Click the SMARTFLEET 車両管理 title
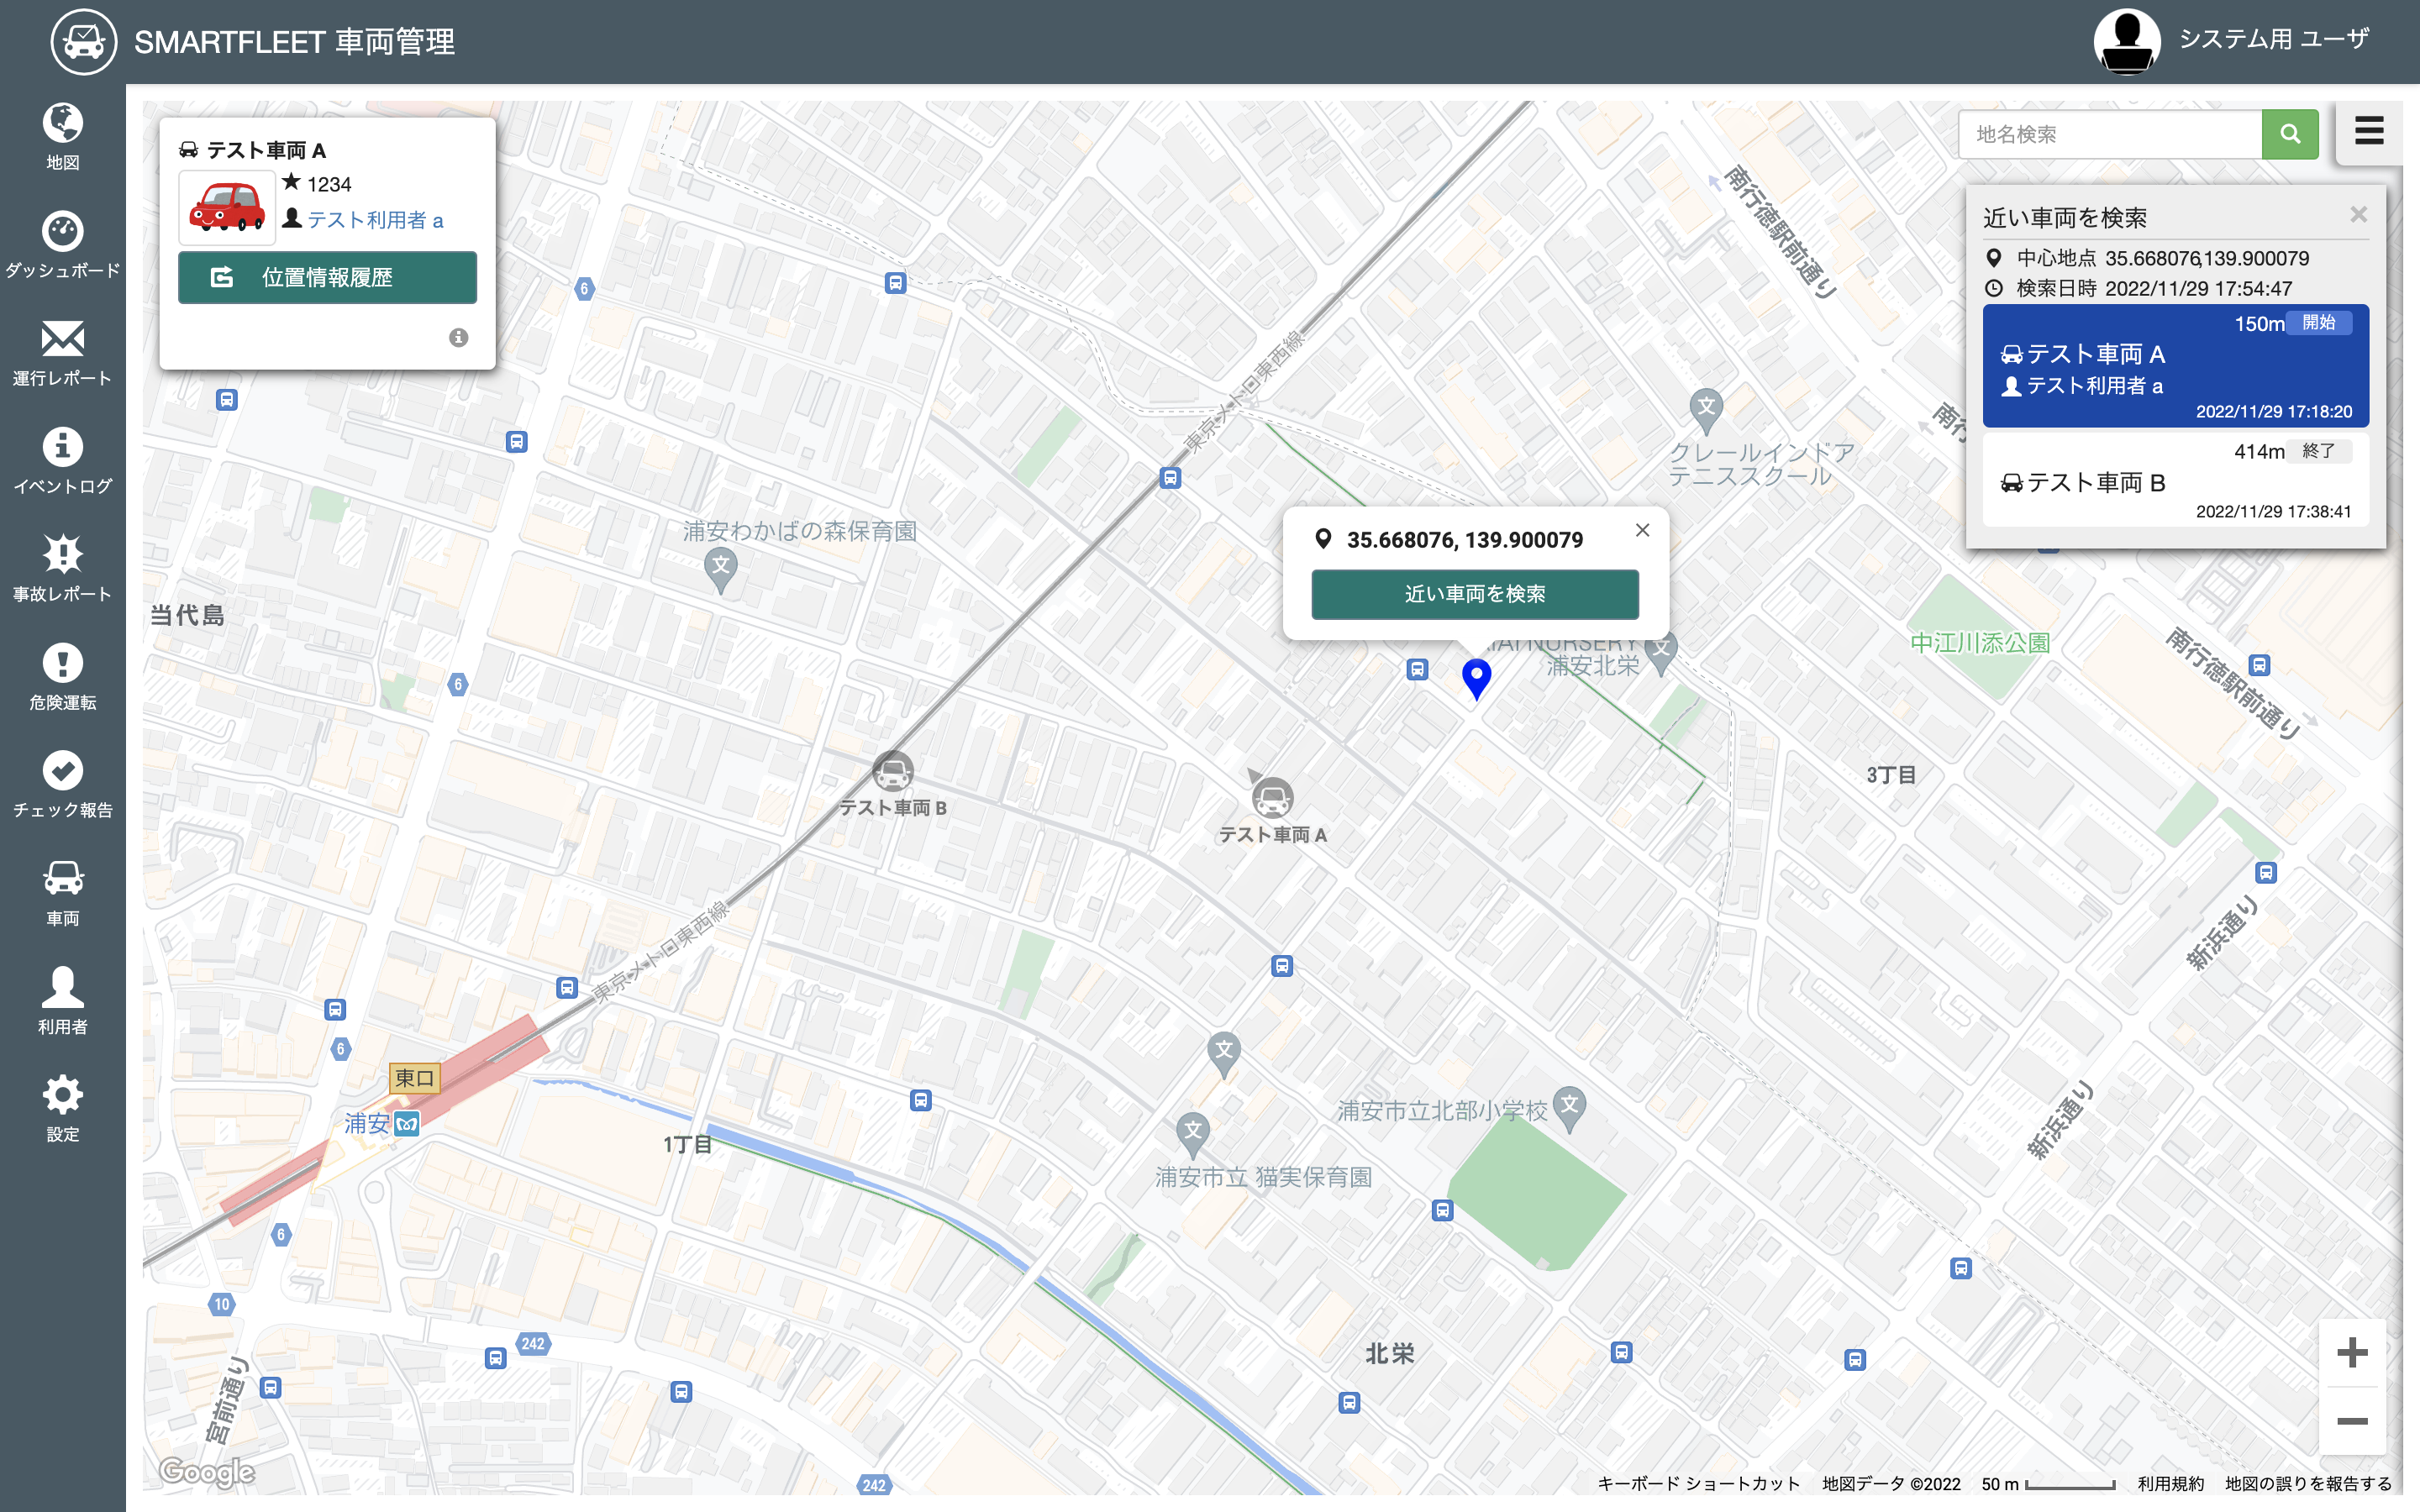 (x=294, y=42)
